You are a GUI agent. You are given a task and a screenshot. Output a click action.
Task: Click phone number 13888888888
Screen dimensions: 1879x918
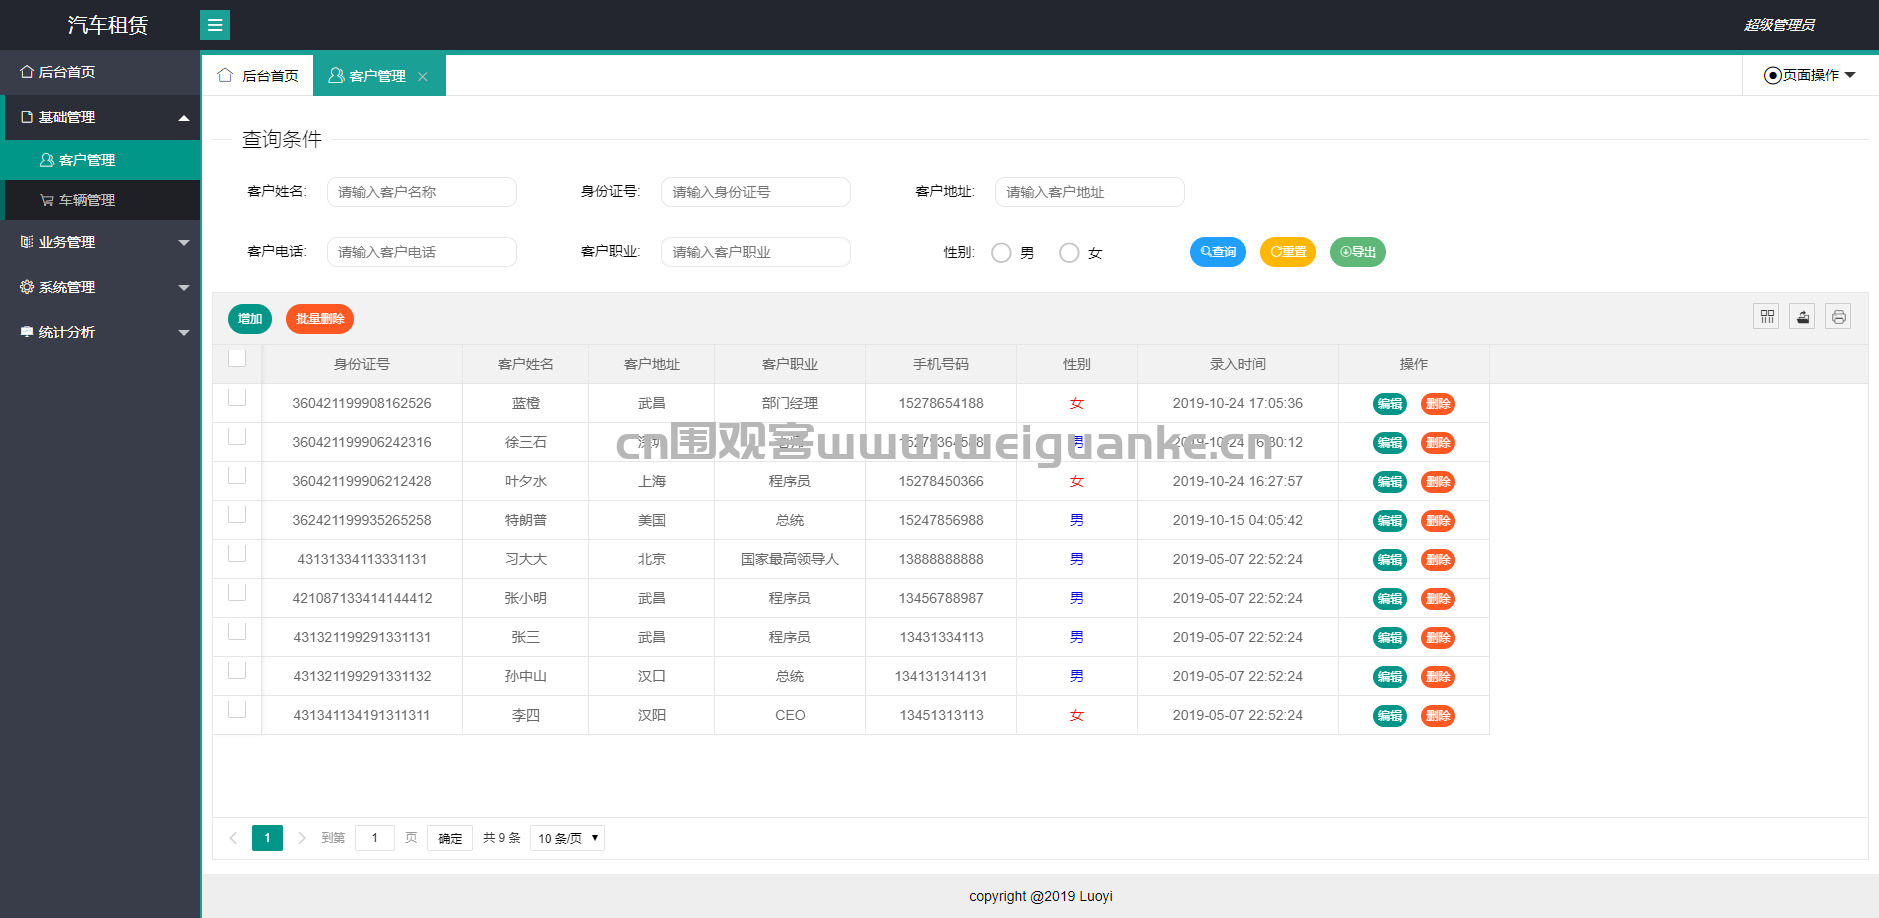coord(941,559)
